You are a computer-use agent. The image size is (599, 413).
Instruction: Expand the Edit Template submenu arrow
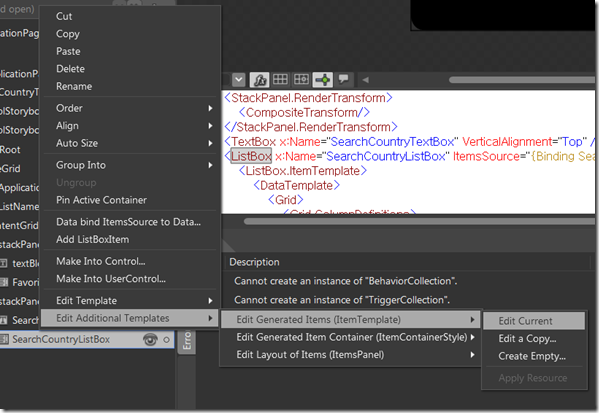tap(210, 301)
